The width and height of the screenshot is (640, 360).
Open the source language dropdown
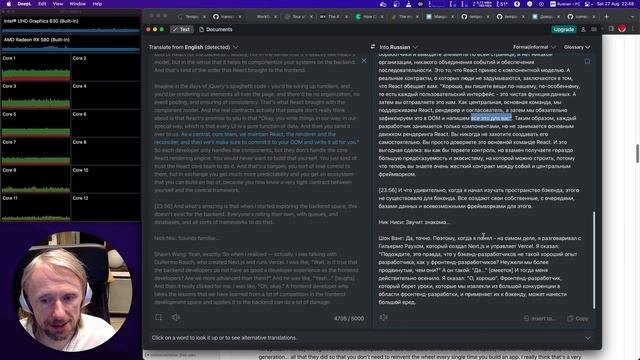193,47
